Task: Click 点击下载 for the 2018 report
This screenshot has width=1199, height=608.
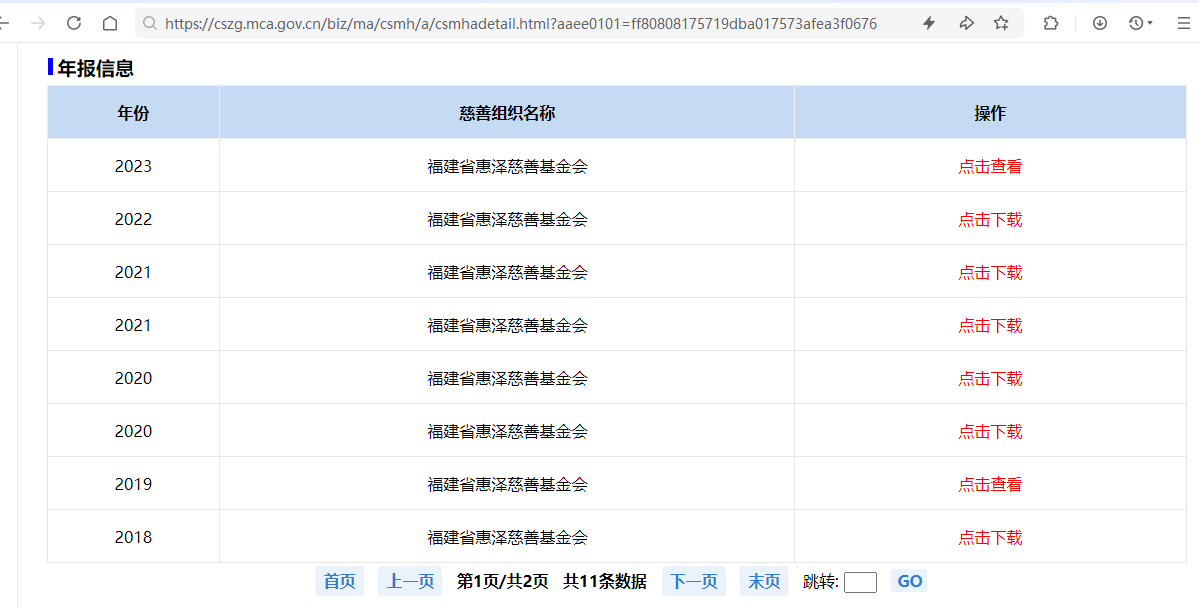Action: coord(990,537)
